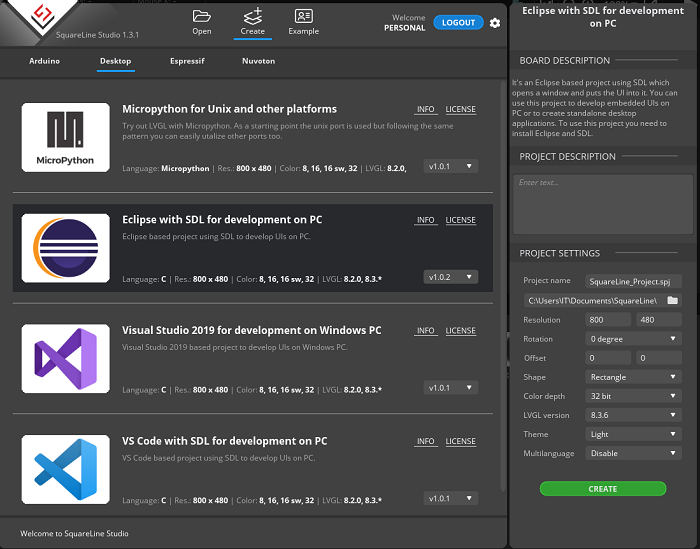Click the green CREATE button
The image size is (700, 549).
point(603,489)
